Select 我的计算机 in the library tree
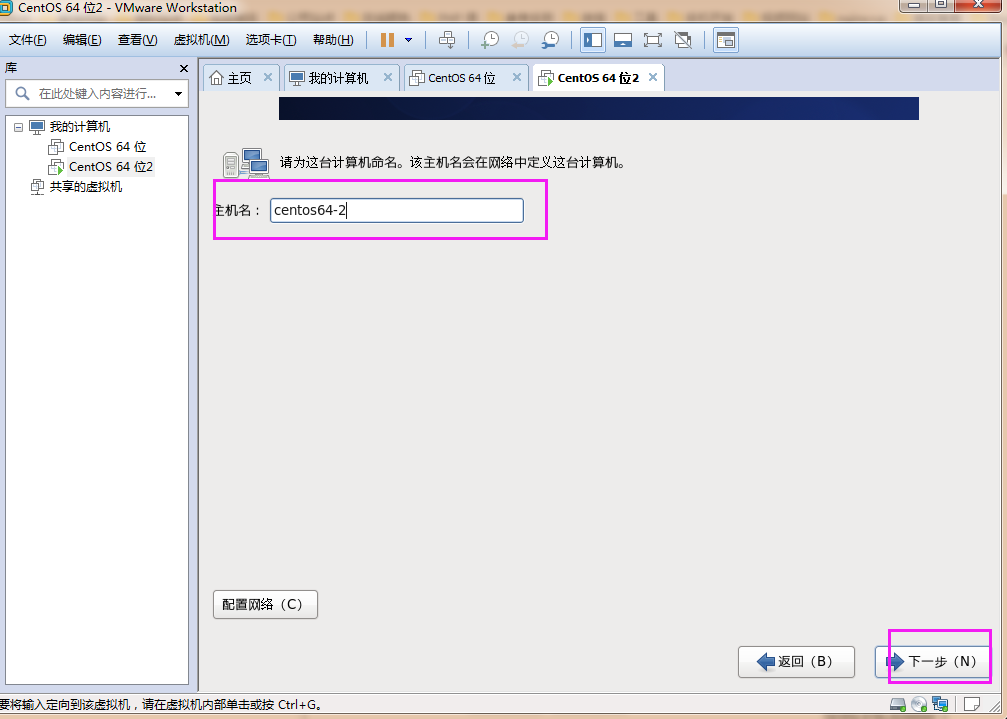This screenshot has width=1007, height=719. (x=80, y=126)
